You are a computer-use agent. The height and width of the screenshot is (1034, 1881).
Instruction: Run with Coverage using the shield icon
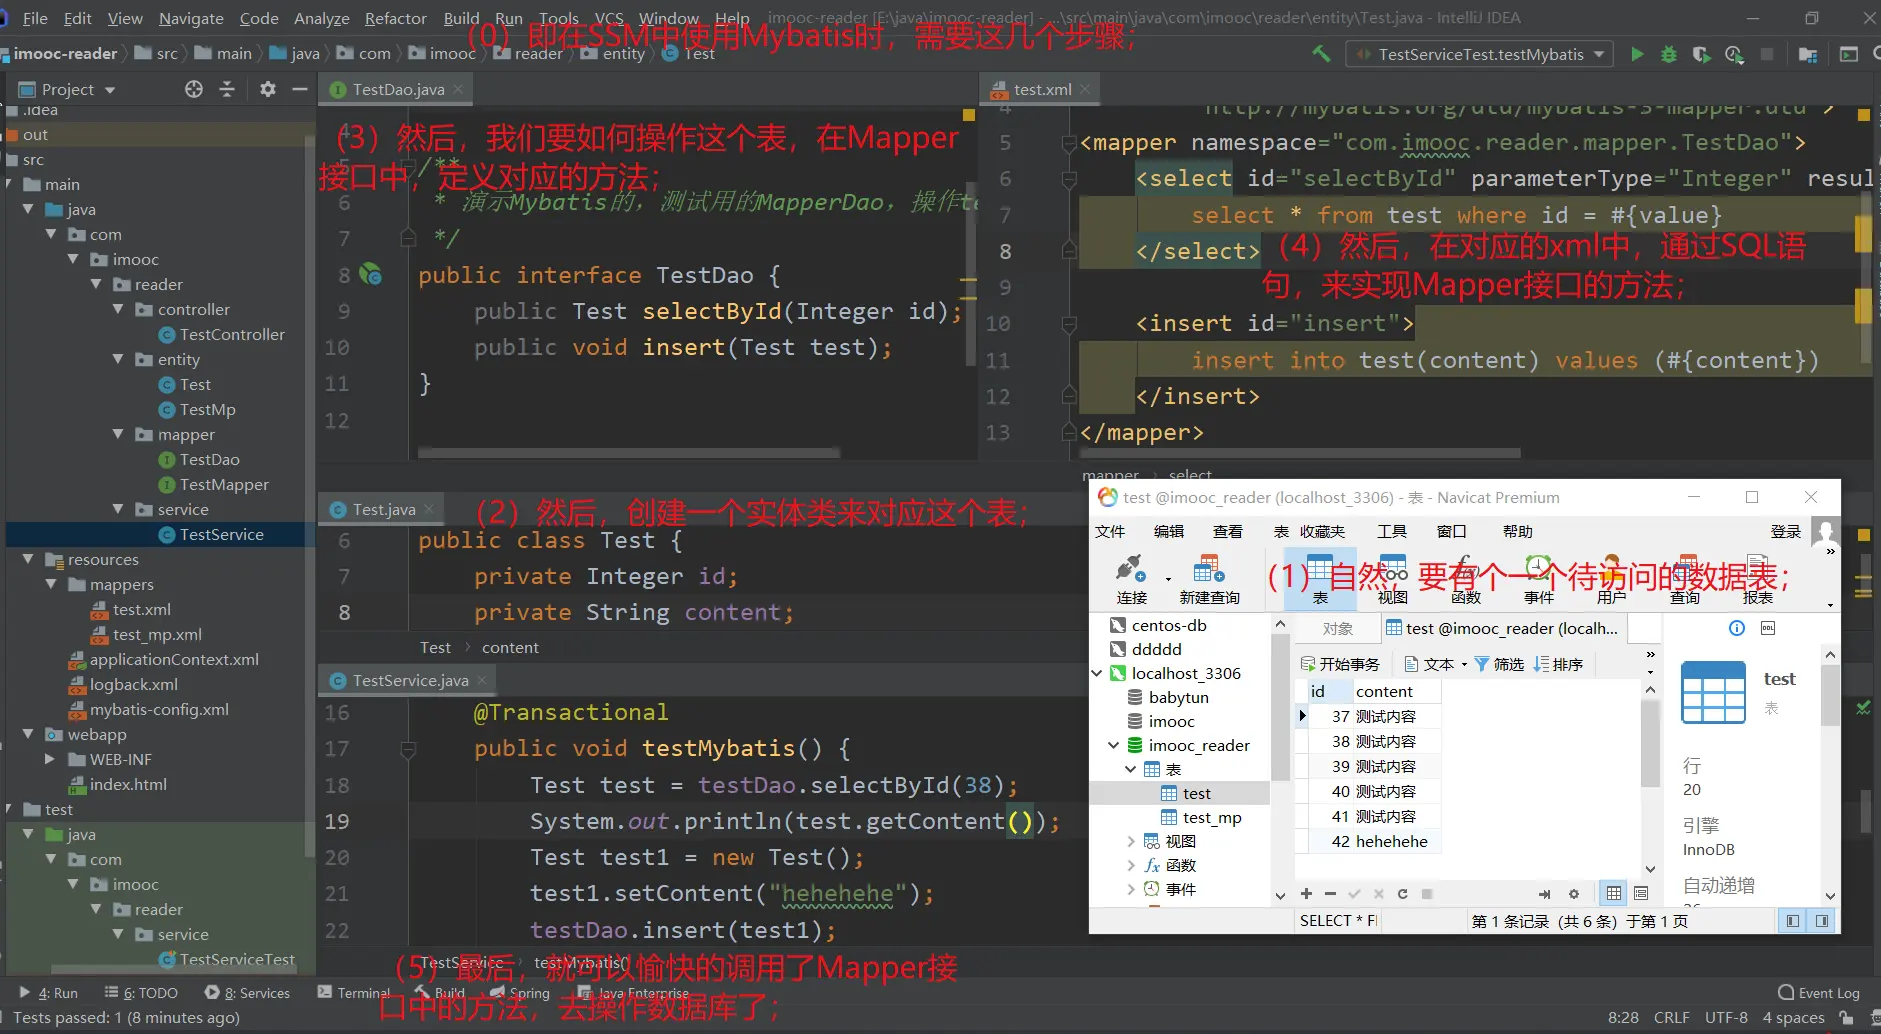click(1701, 54)
